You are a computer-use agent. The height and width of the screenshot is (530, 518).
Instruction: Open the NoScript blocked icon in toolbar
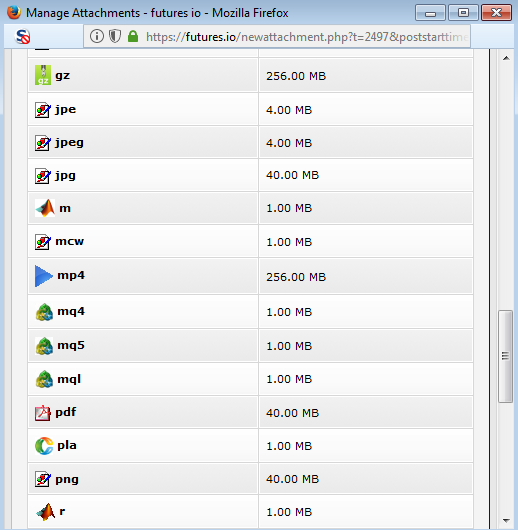coord(23,37)
